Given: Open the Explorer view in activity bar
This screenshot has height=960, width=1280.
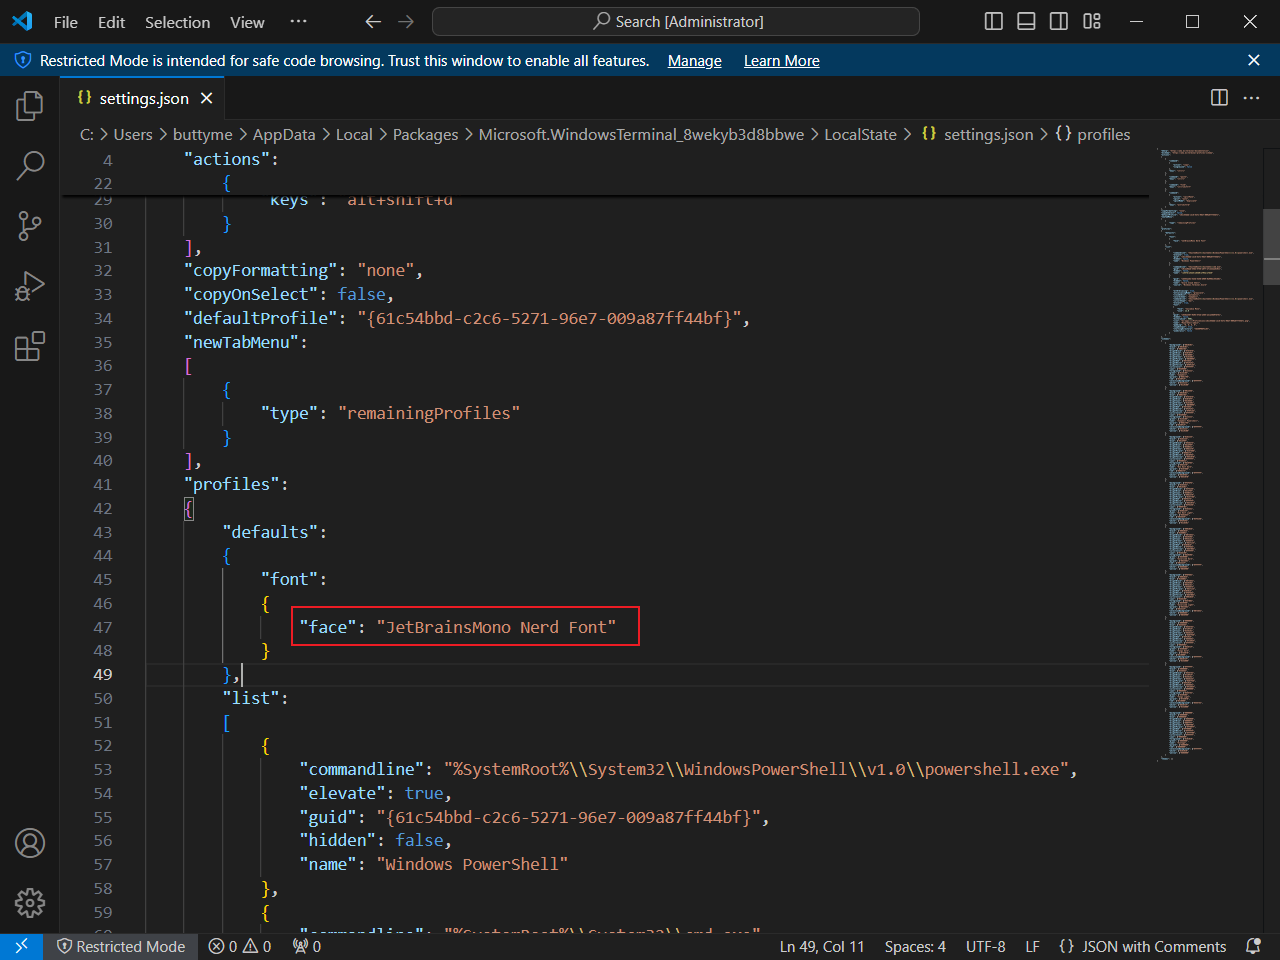Looking at the screenshot, I should point(30,106).
